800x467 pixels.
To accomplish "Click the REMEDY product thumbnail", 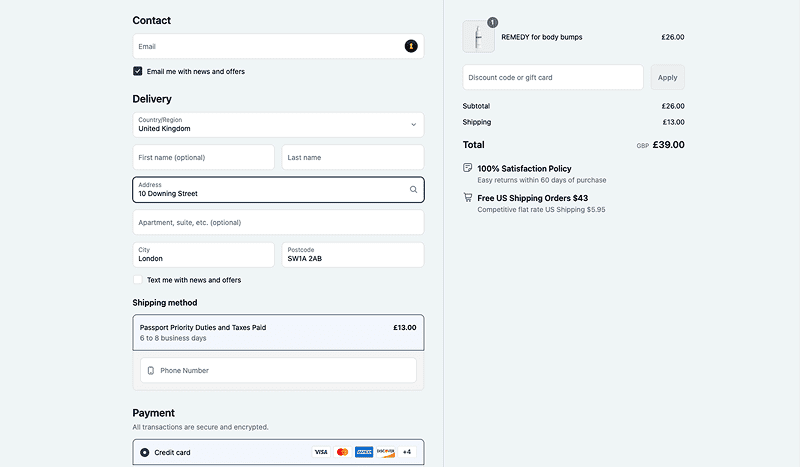I will (x=478, y=37).
